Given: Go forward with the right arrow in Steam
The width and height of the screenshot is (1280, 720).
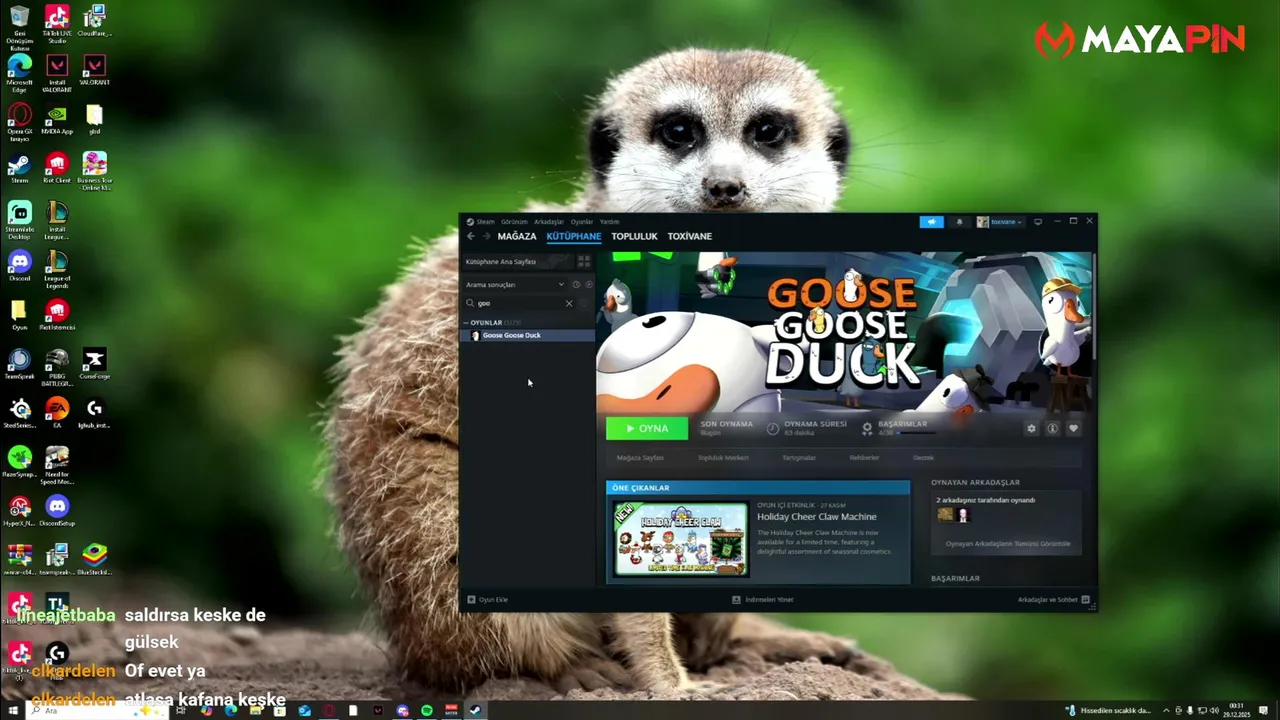Looking at the screenshot, I should point(486,236).
